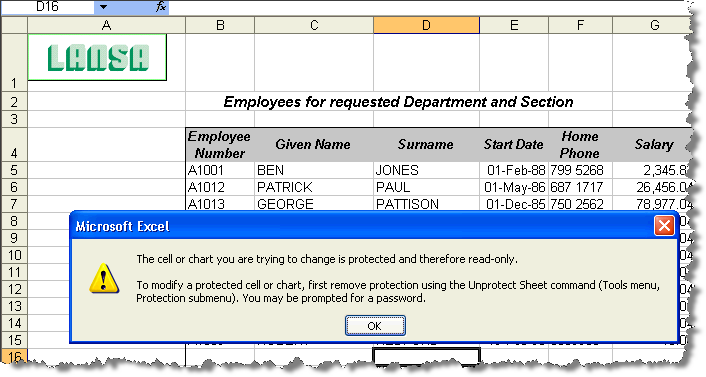
Task: Click the 'Given Name' heading cell
Action: coord(314,145)
